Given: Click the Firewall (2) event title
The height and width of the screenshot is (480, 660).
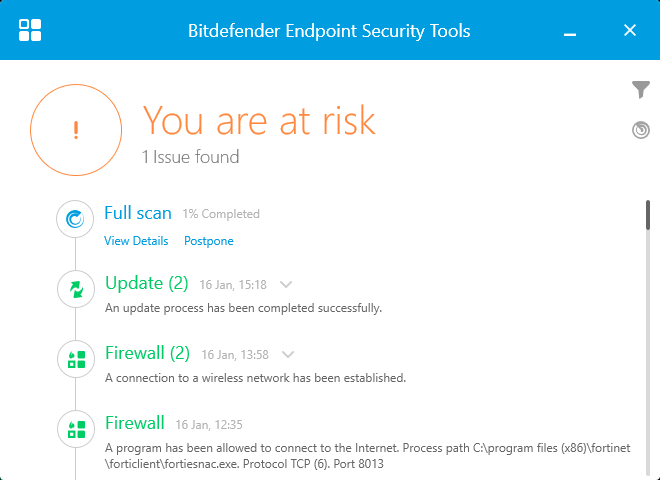Looking at the screenshot, I should click(x=147, y=353).
